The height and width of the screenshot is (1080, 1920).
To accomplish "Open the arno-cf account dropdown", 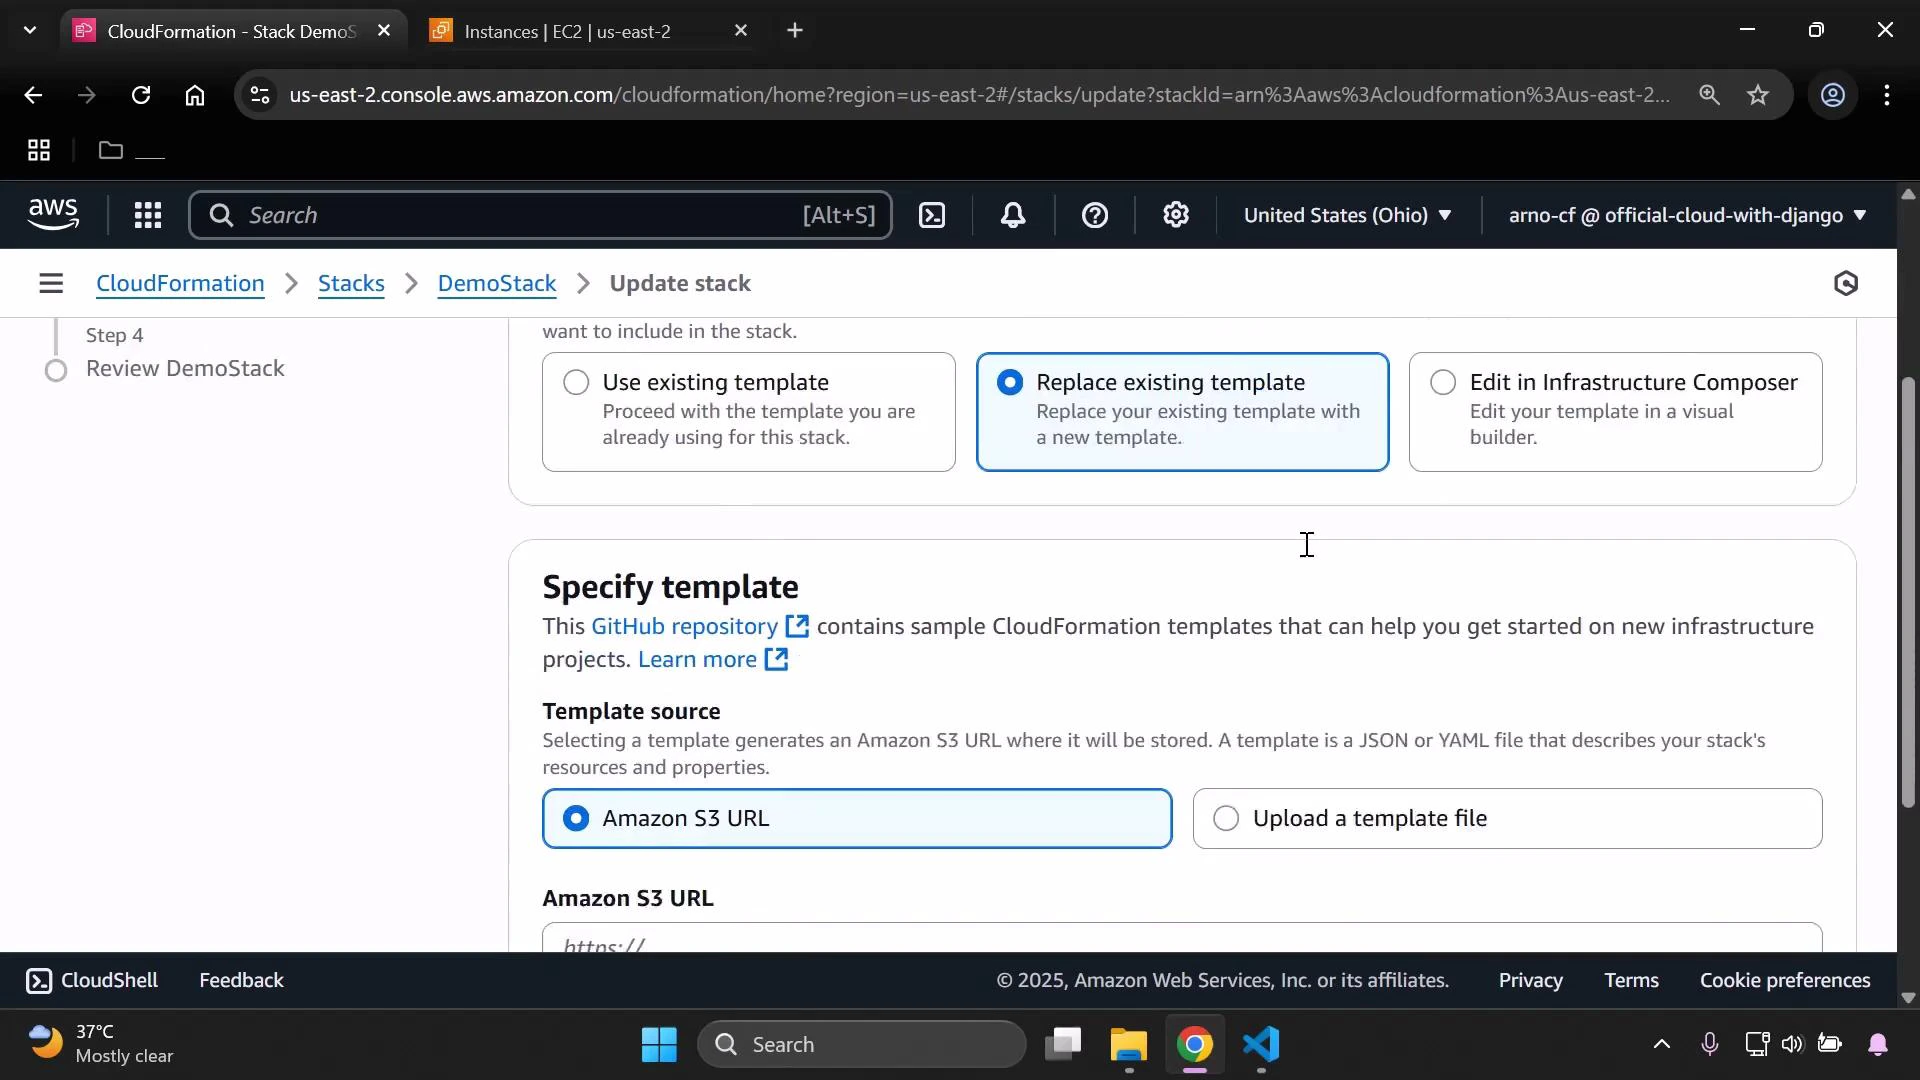I will pos(1687,215).
